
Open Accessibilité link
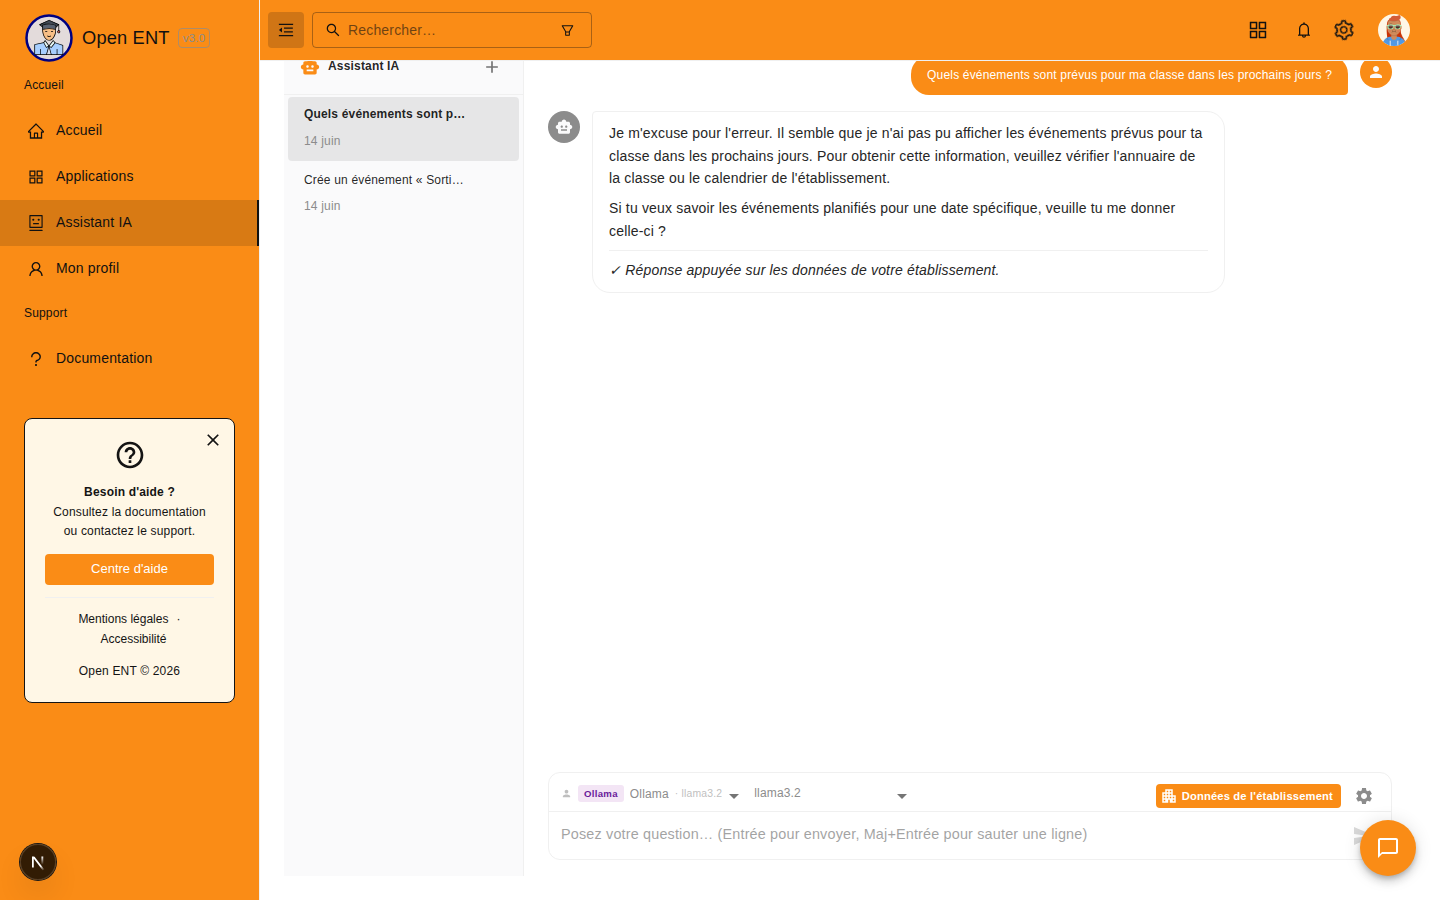133,639
